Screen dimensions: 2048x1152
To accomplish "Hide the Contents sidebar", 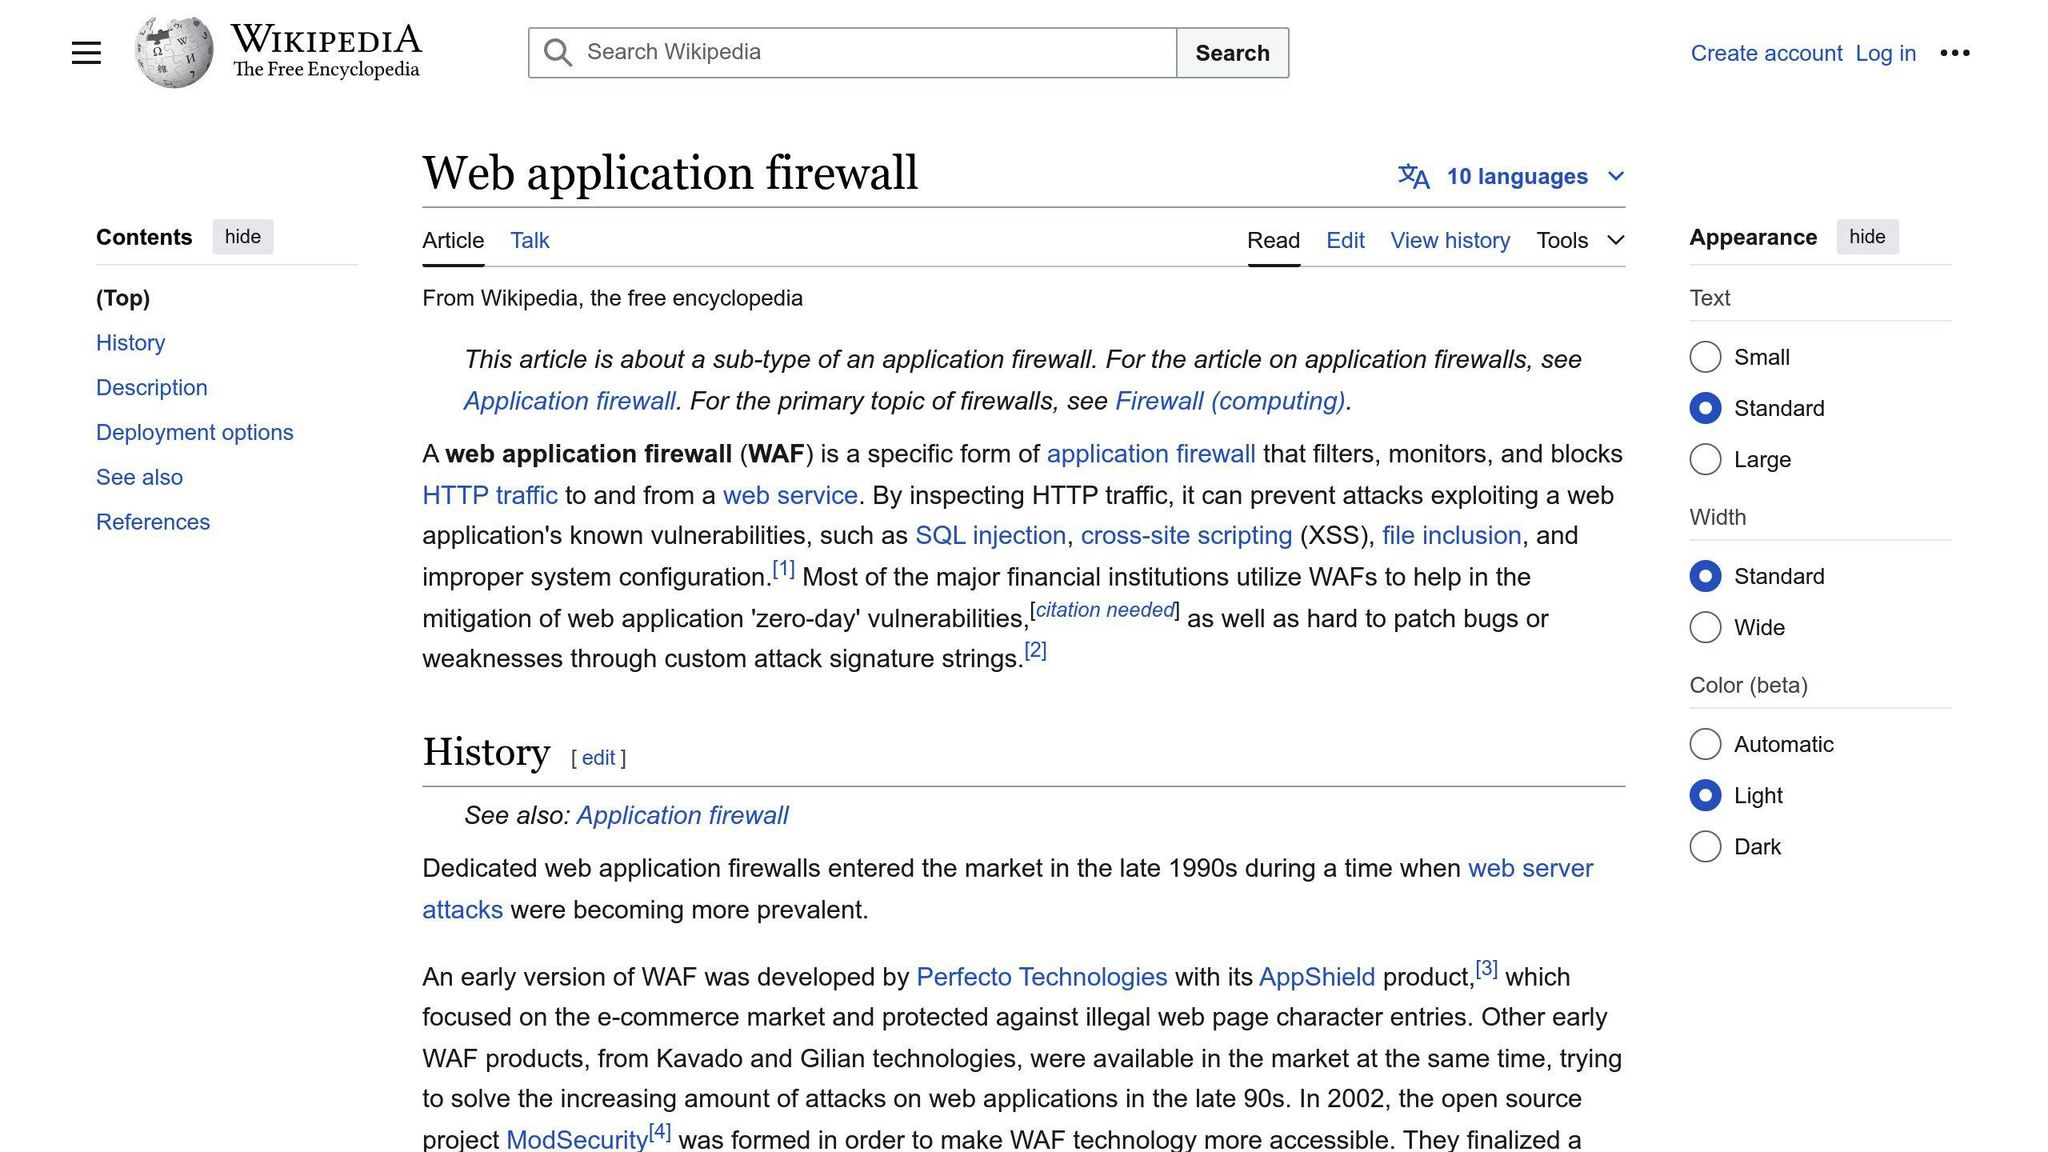I will 242,237.
